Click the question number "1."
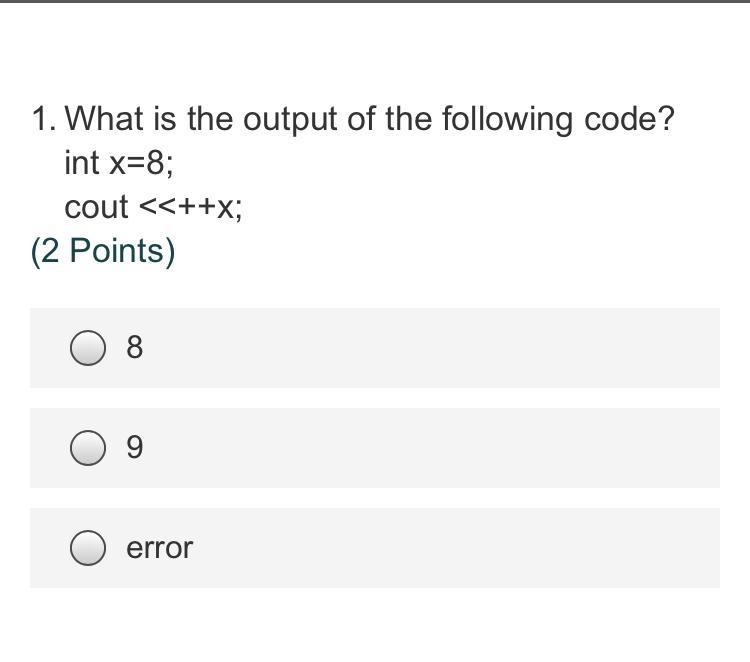This screenshot has height=662, width=750. 44,119
